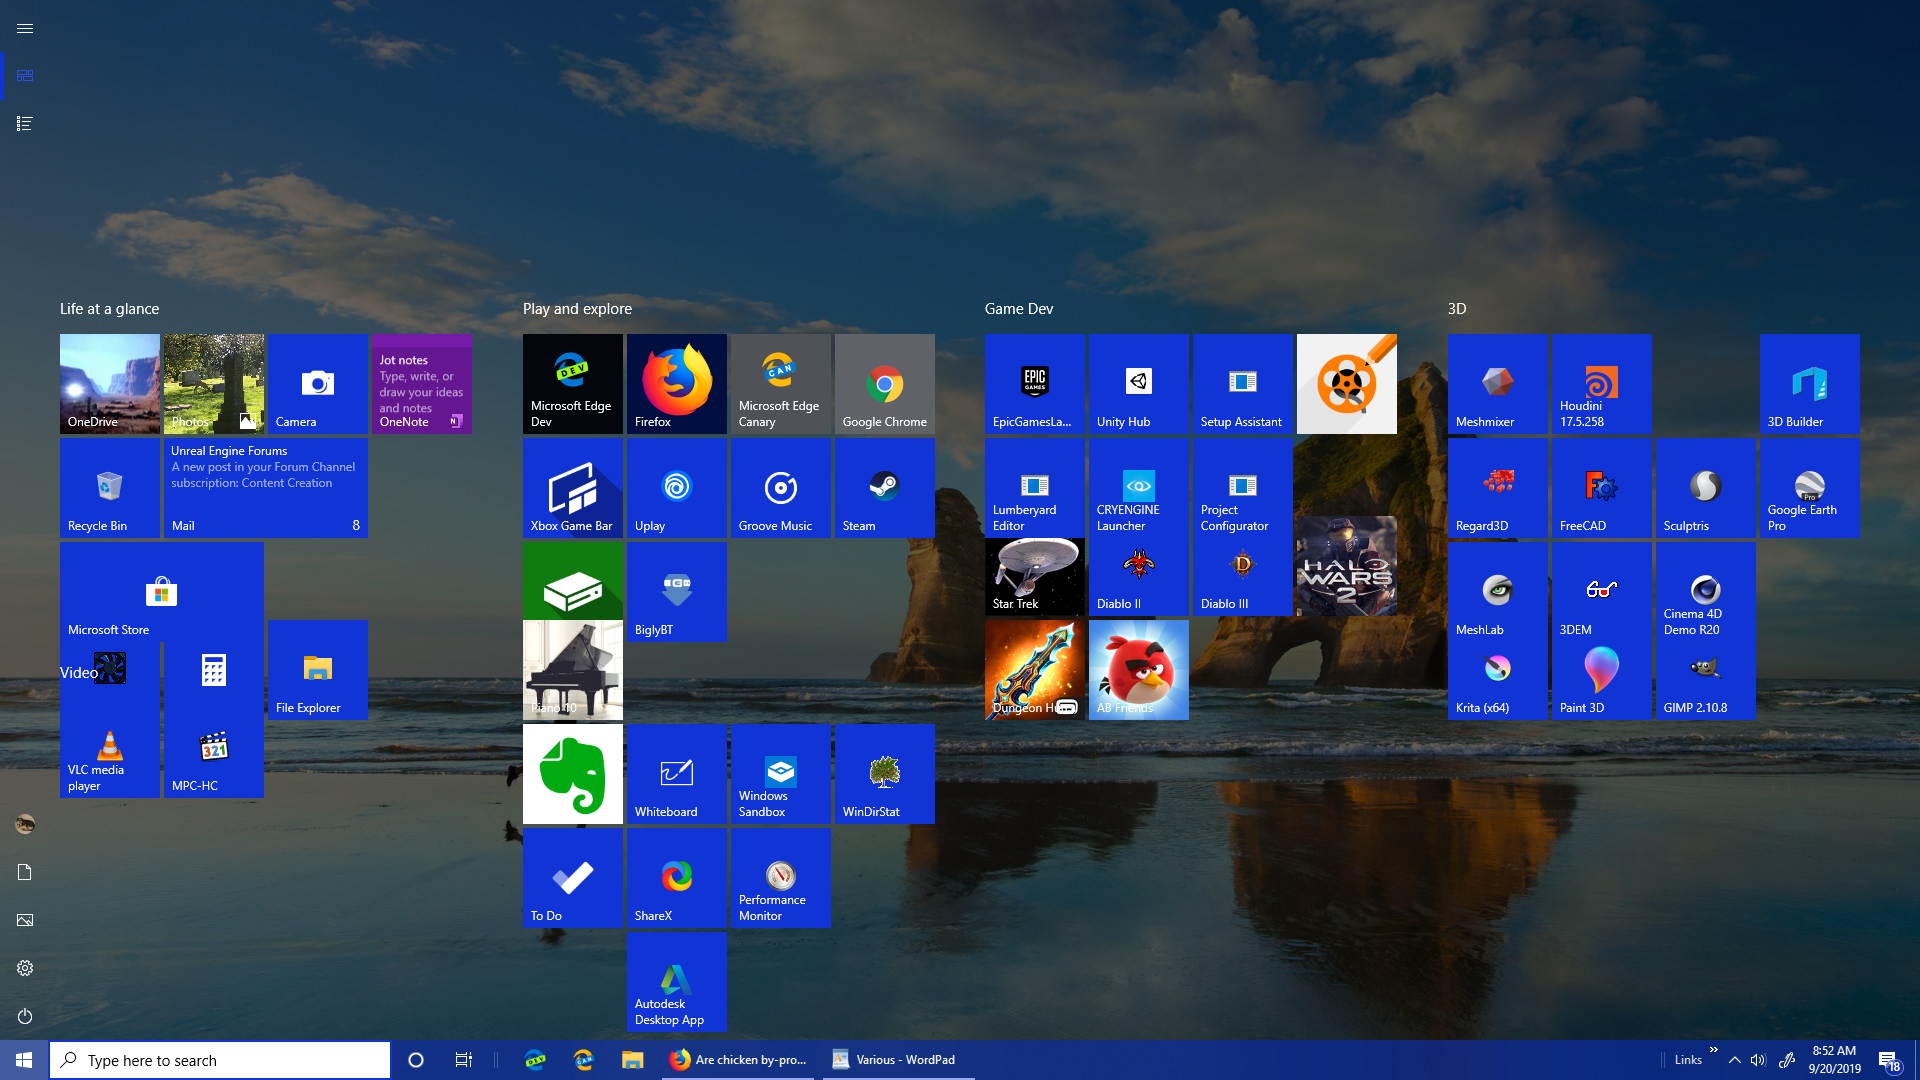
Task: Open MeshLab tile
Action: 1497,592
